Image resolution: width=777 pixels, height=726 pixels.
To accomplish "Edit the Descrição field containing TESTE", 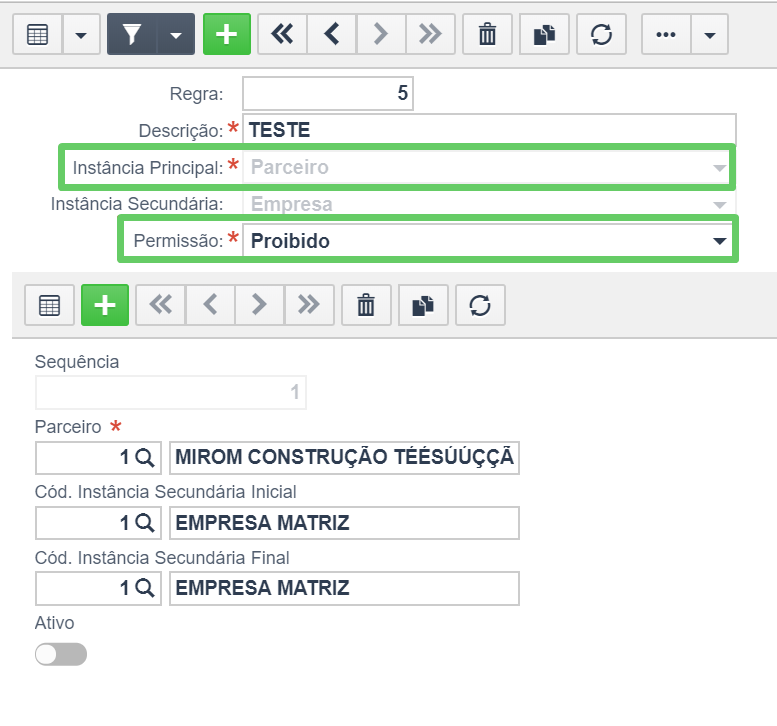I will coord(489,130).
